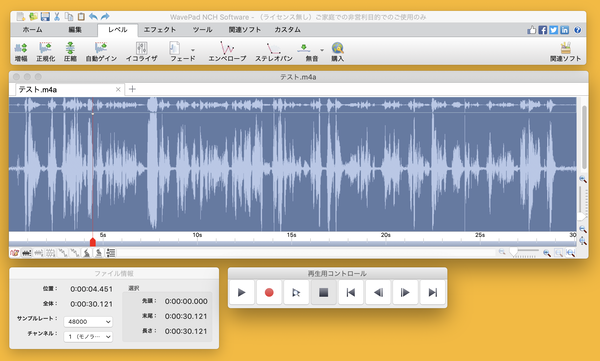The width and height of the screenshot is (600, 361).
Task: Open the 関連ソフト ribbon tab
Action: click(245, 29)
